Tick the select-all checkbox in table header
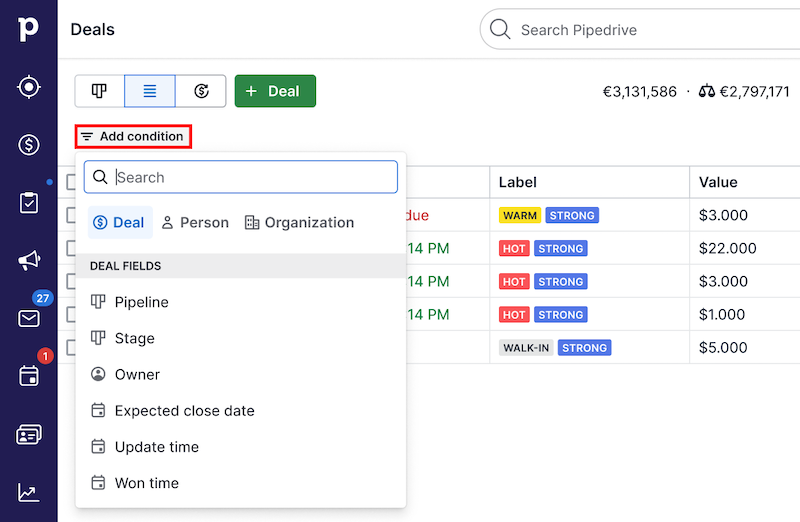800x522 pixels. 71,182
